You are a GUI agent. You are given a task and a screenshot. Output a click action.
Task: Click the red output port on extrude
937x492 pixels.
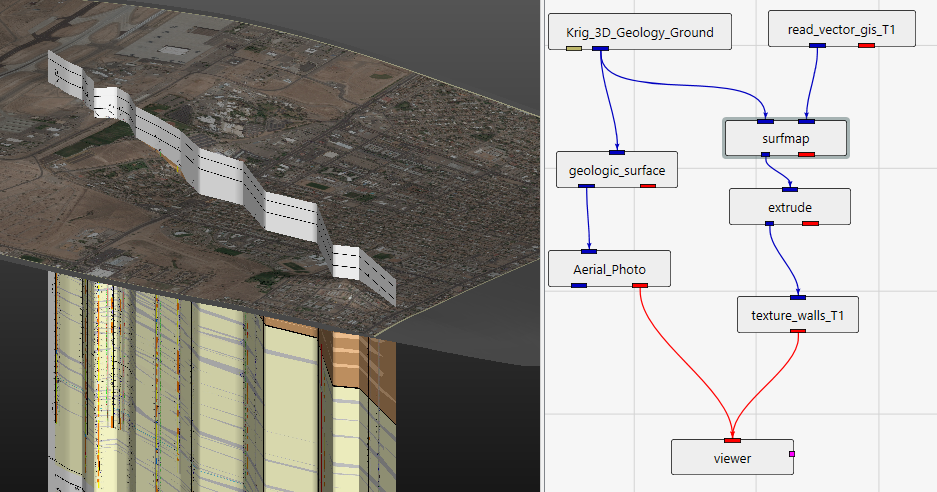[x=810, y=223]
